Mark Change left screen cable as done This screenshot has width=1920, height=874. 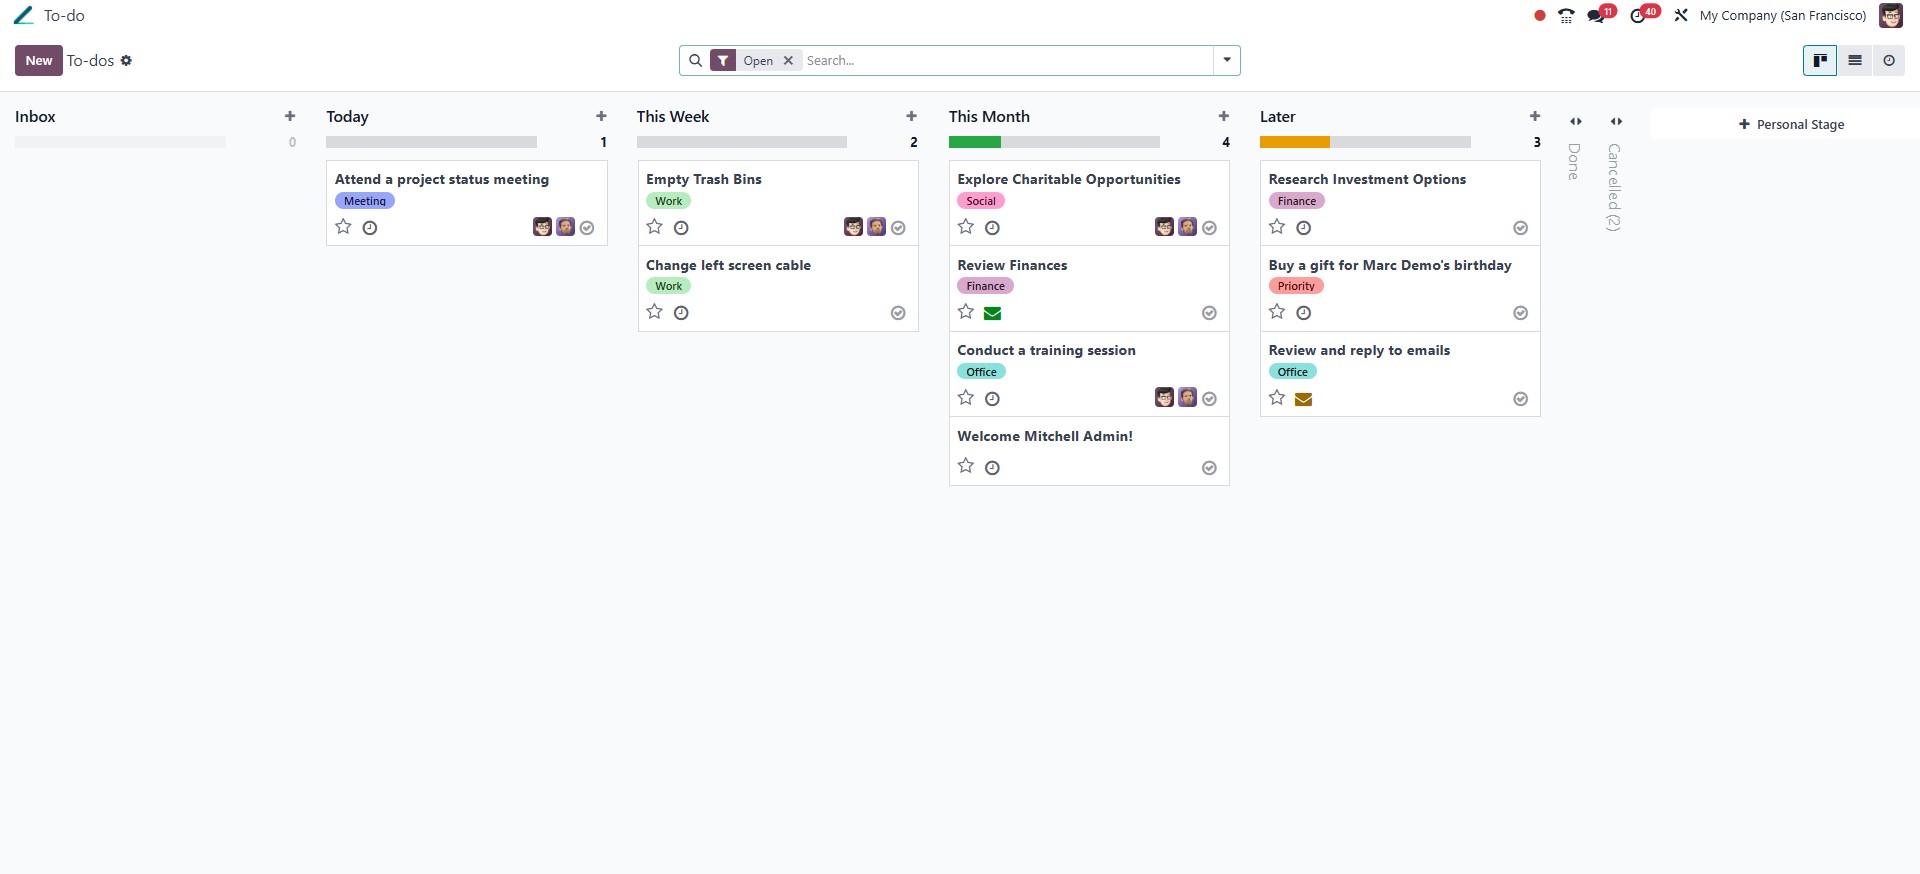pyautogui.click(x=898, y=314)
